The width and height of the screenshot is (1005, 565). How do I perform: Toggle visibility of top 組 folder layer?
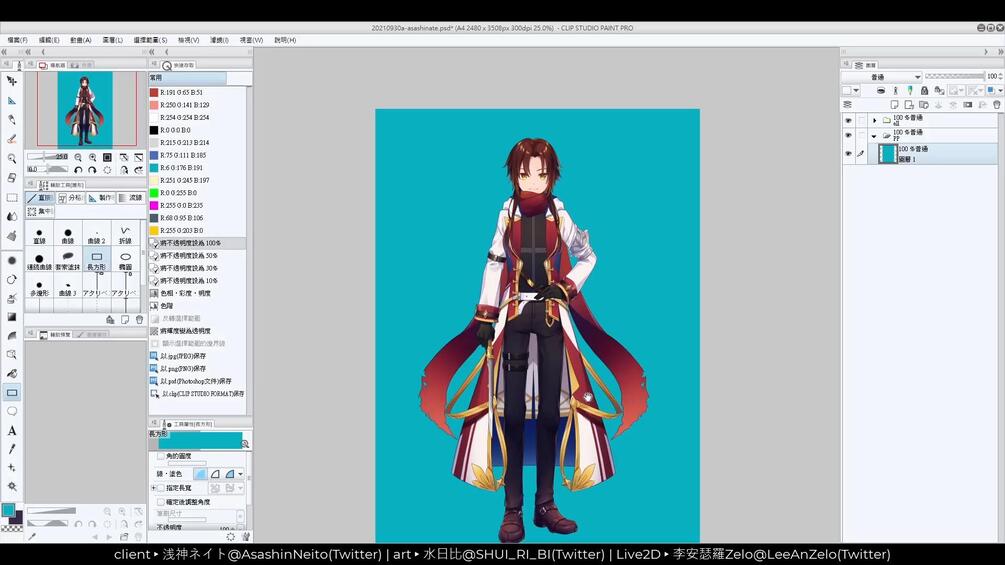point(848,120)
